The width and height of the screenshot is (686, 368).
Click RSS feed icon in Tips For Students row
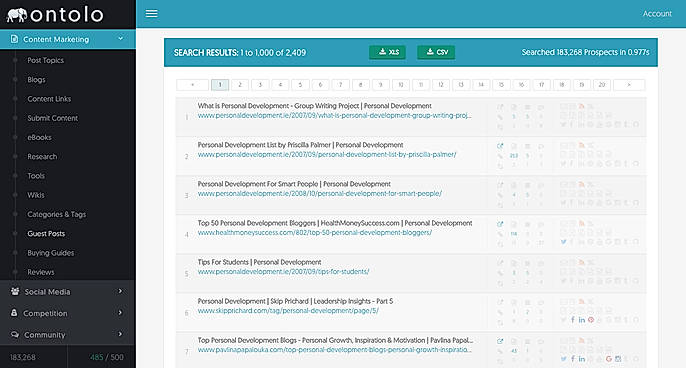point(581,262)
